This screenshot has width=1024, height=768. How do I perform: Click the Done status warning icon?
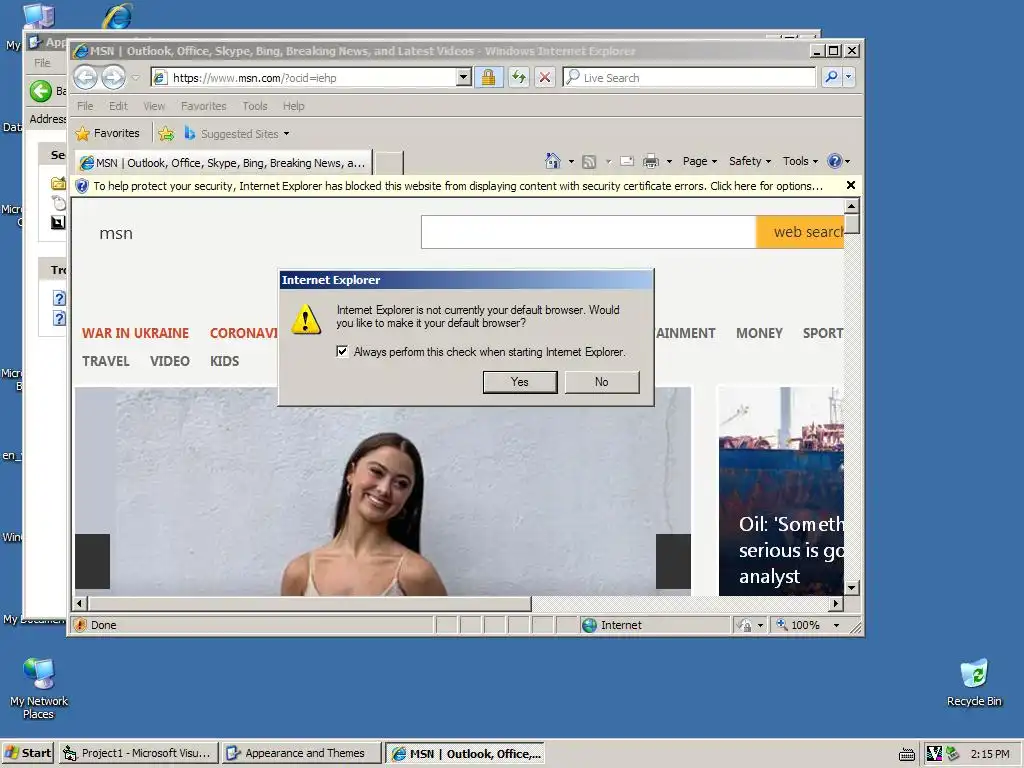[80, 625]
